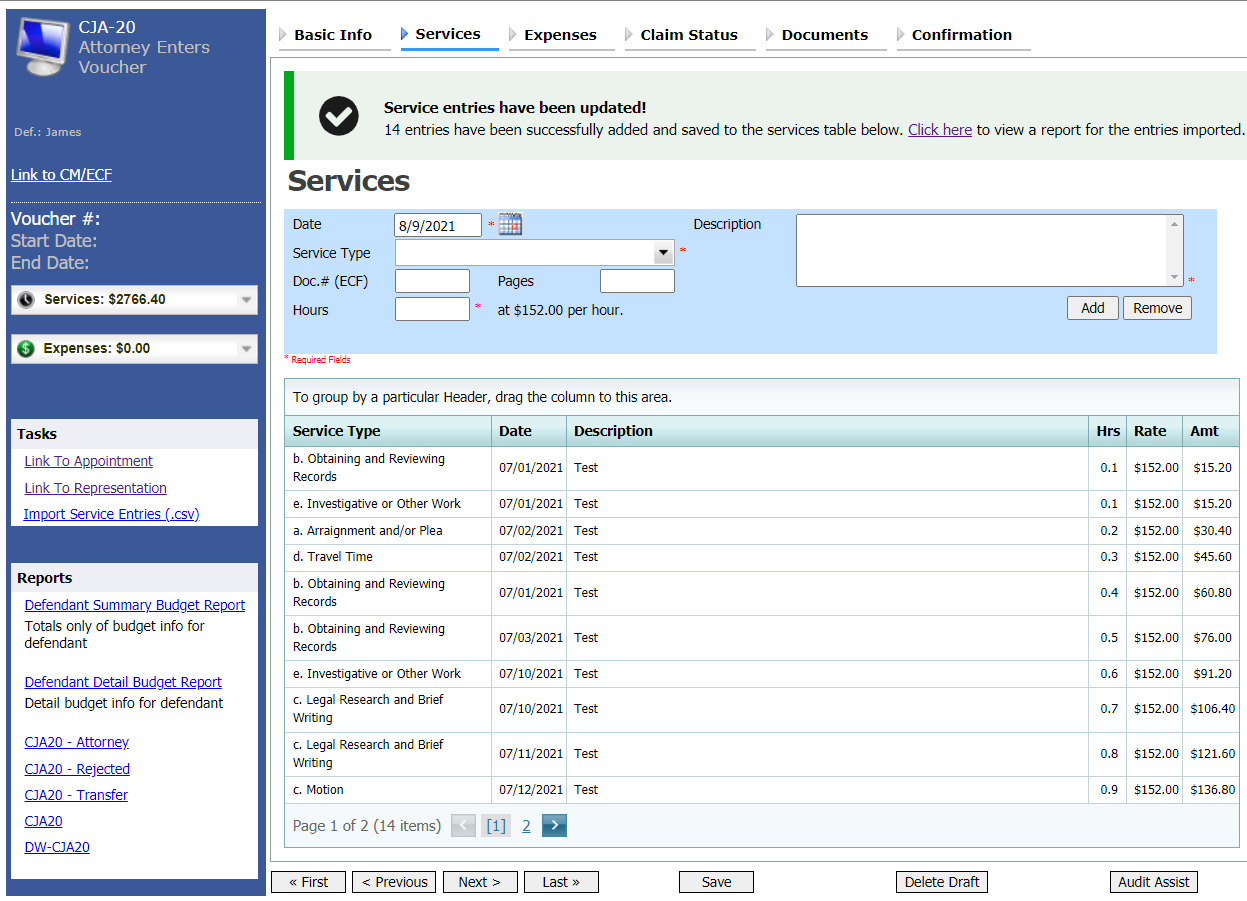This screenshot has height=901, width=1247.
Task: Open the Claim Status tab
Action: pos(688,35)
